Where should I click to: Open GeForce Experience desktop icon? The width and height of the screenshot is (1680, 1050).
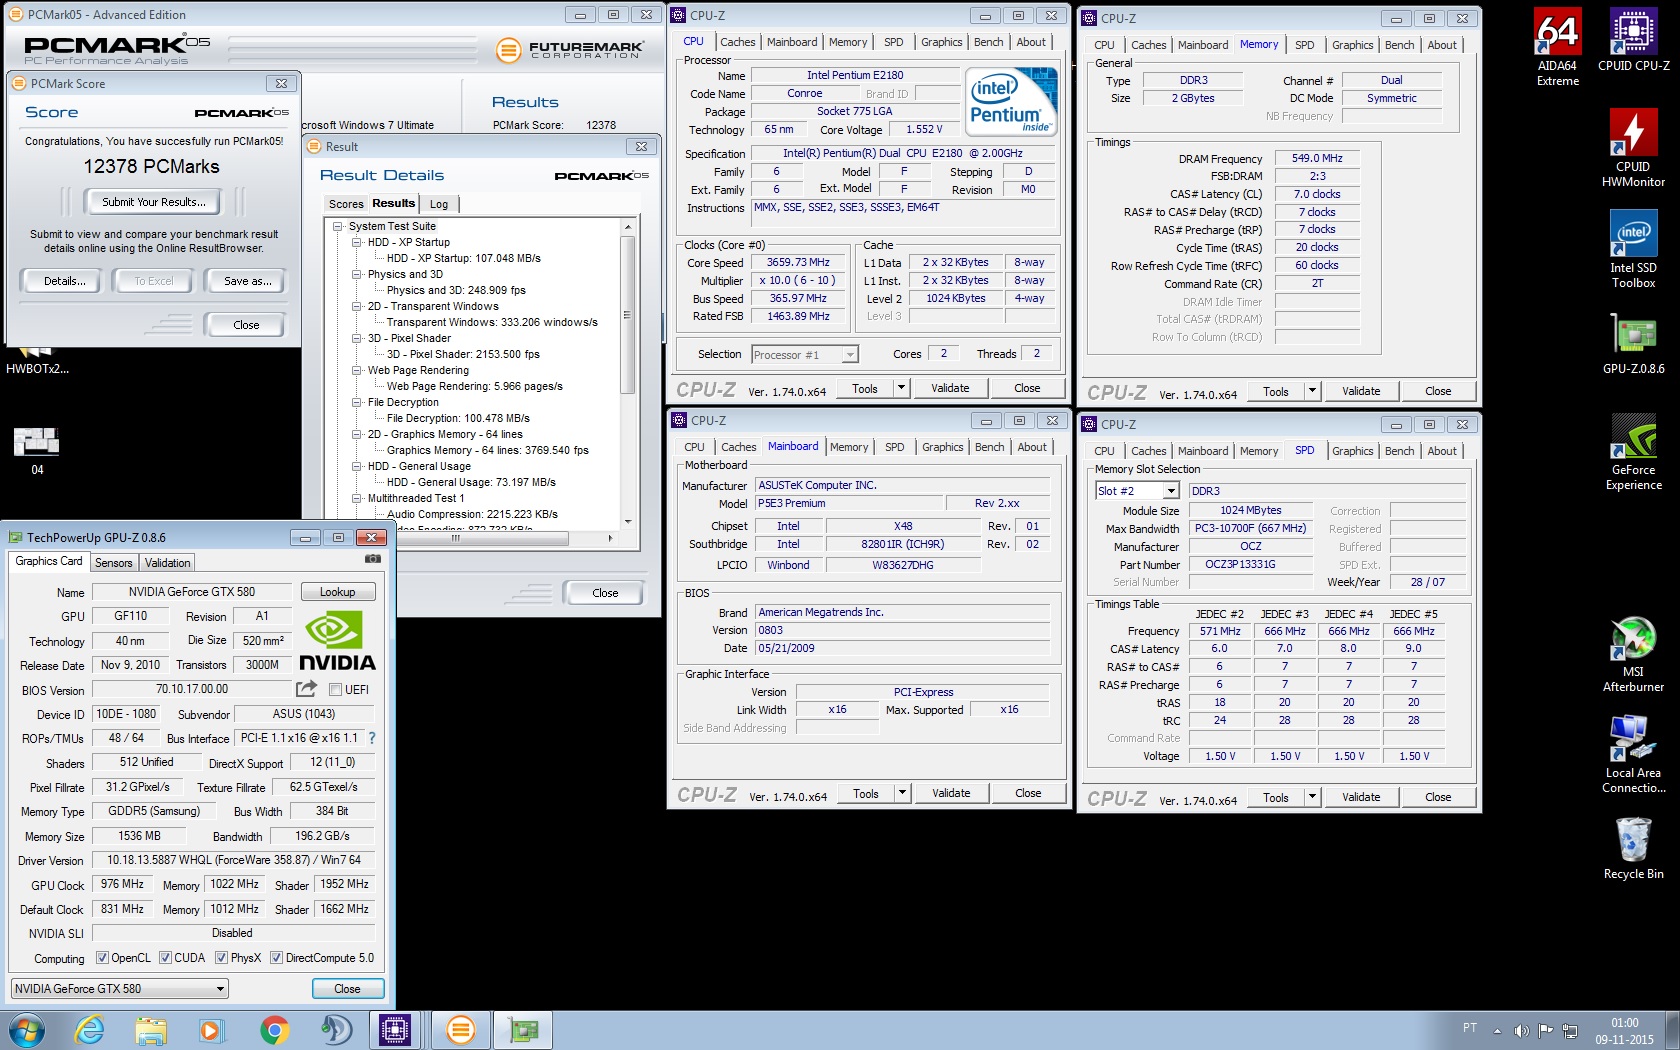[1633, 452]
